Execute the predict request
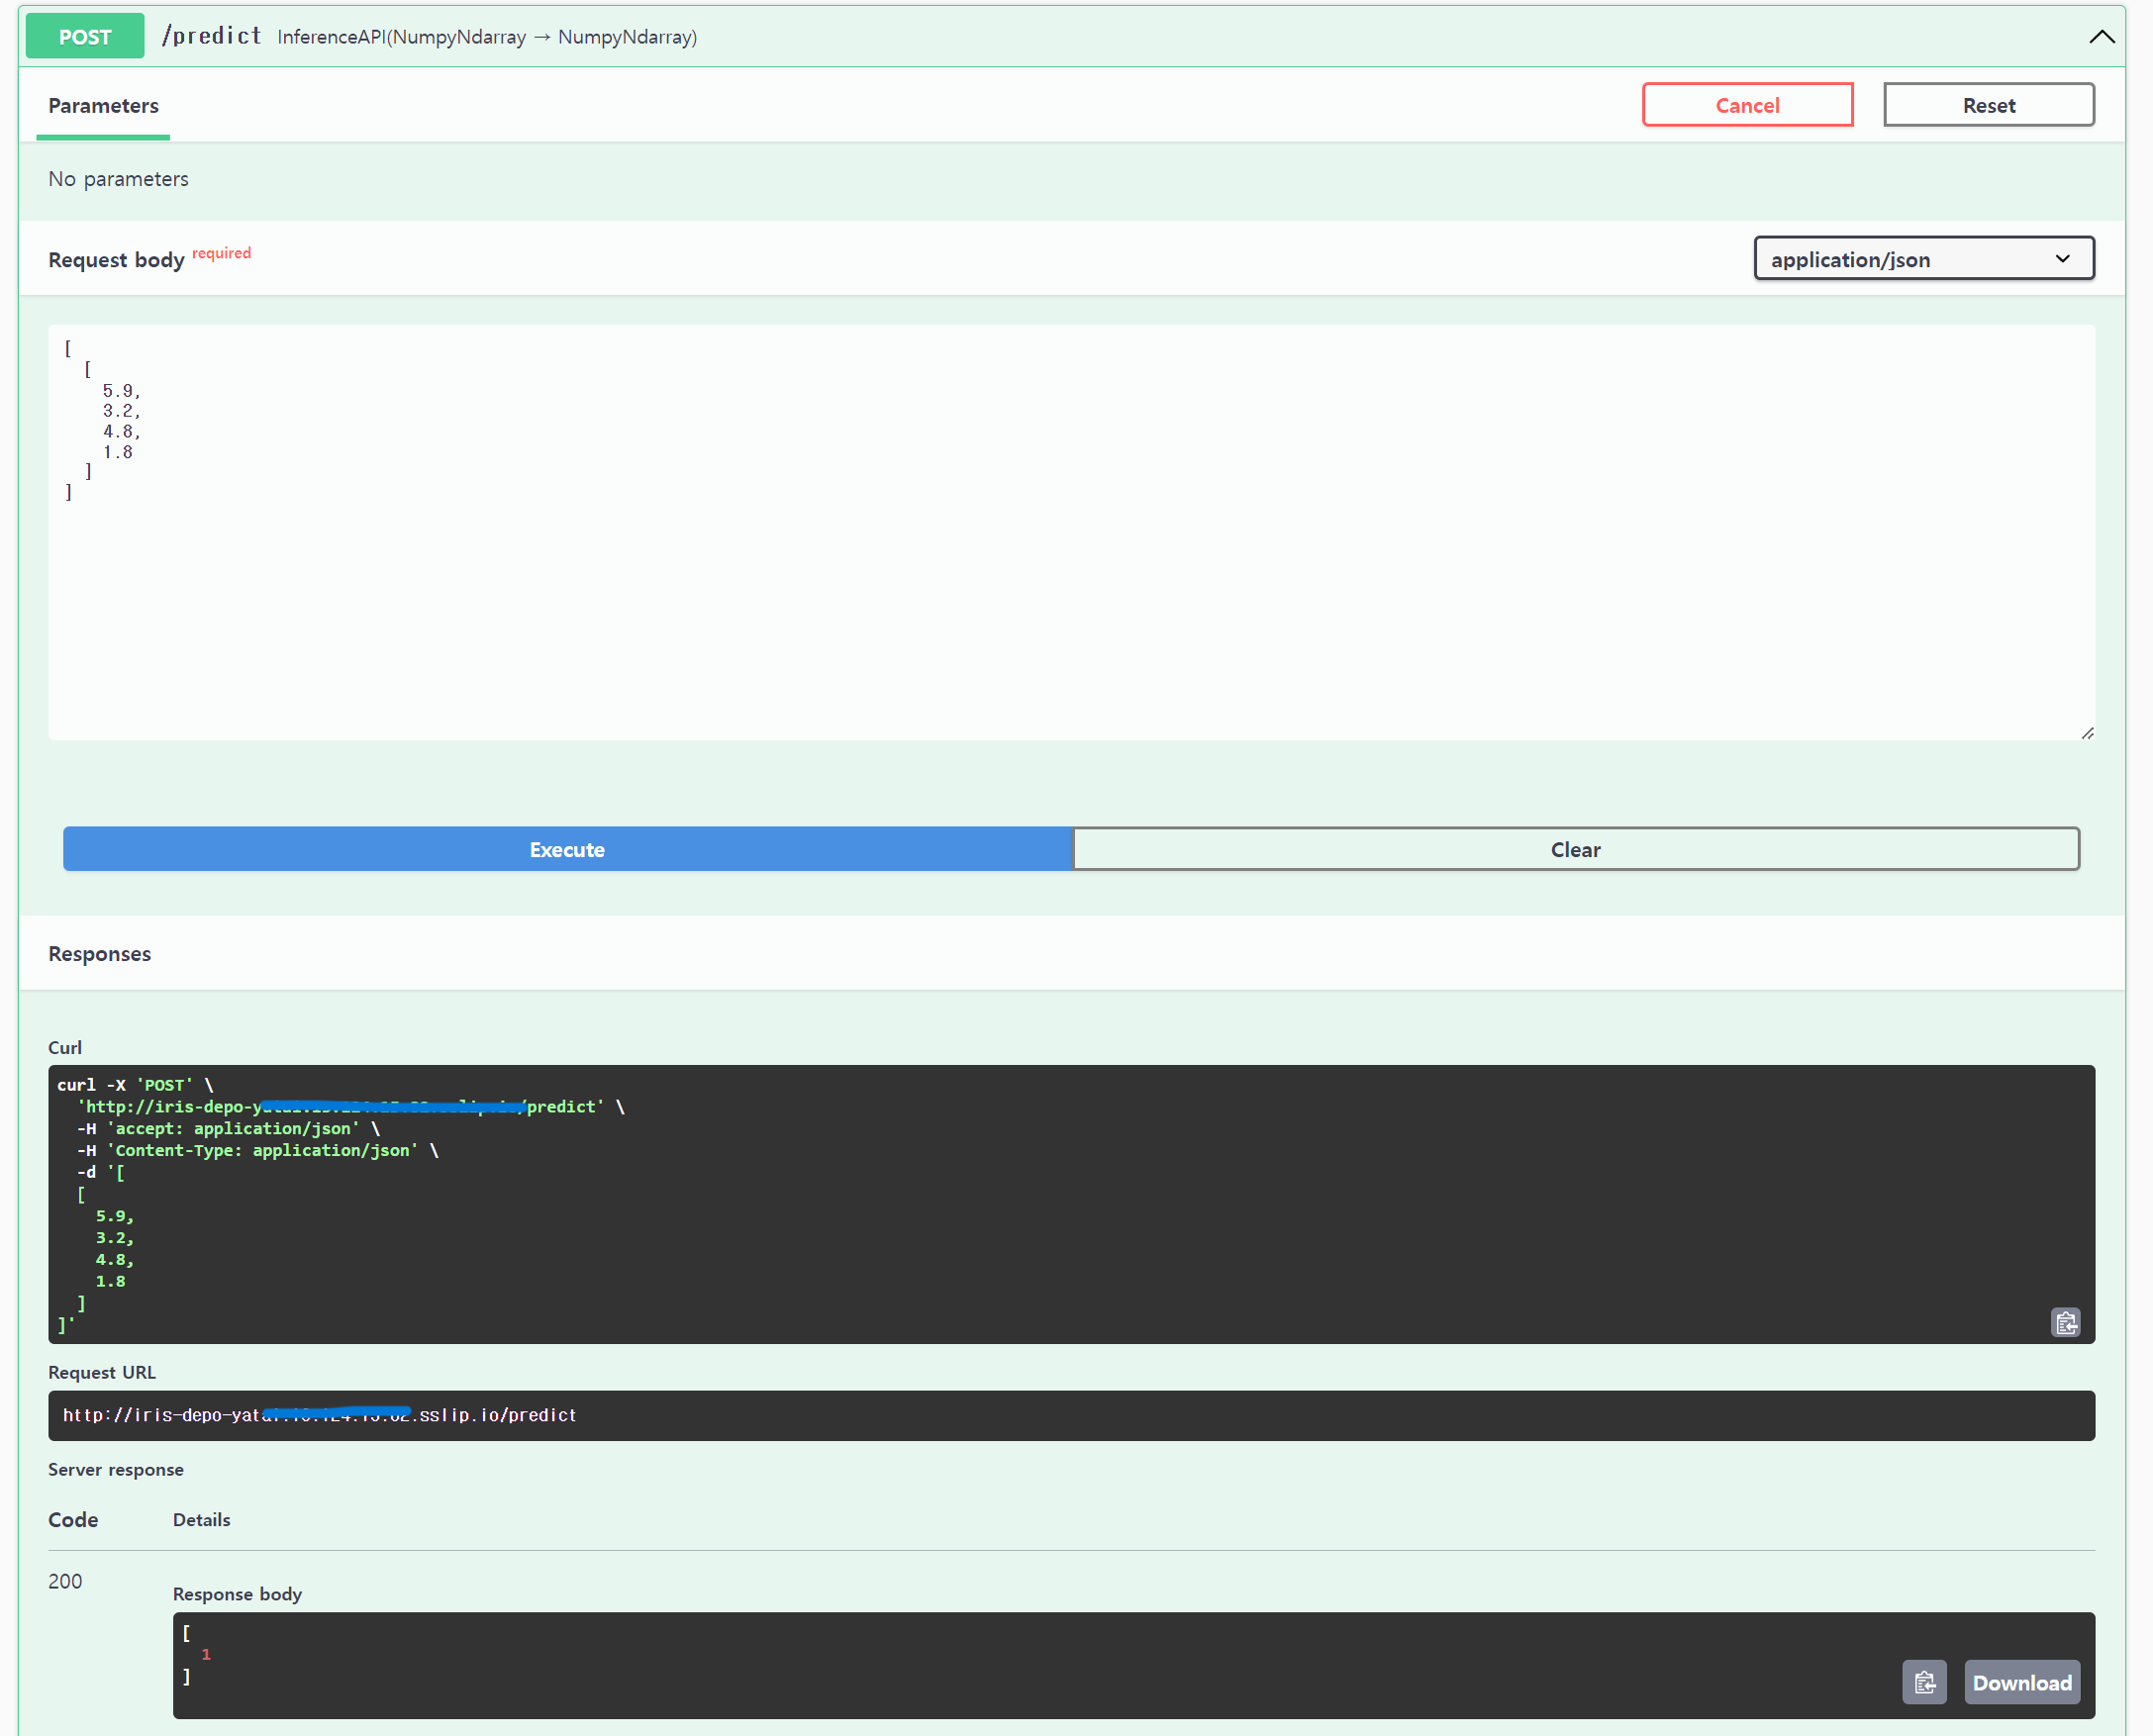Screen dimensions: 2153x1736 coord(567,849)
